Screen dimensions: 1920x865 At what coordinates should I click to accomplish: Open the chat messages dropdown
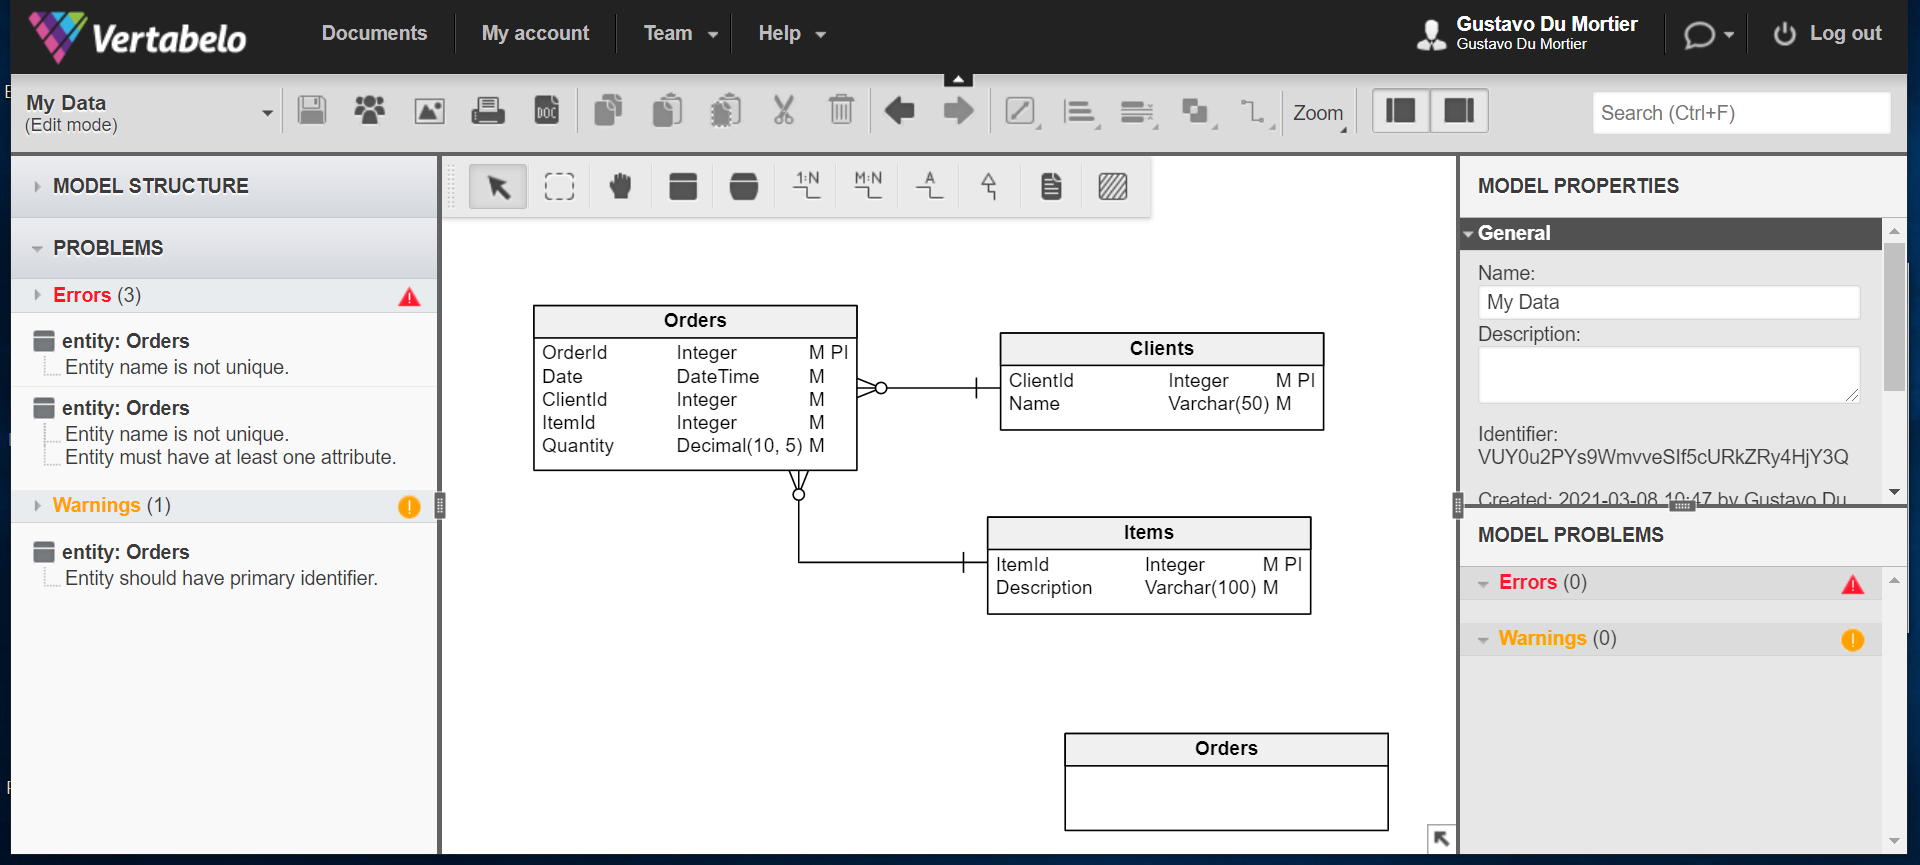coord(1708,35)
